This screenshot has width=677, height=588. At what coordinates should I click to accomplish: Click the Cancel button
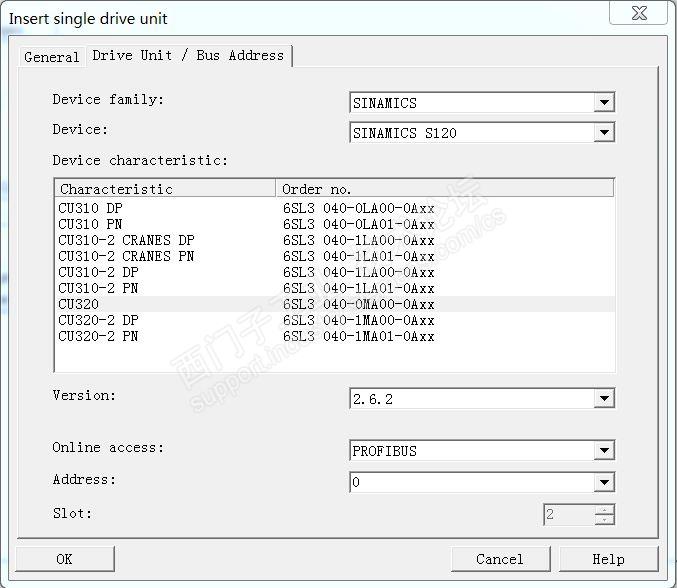click(500, 559)
